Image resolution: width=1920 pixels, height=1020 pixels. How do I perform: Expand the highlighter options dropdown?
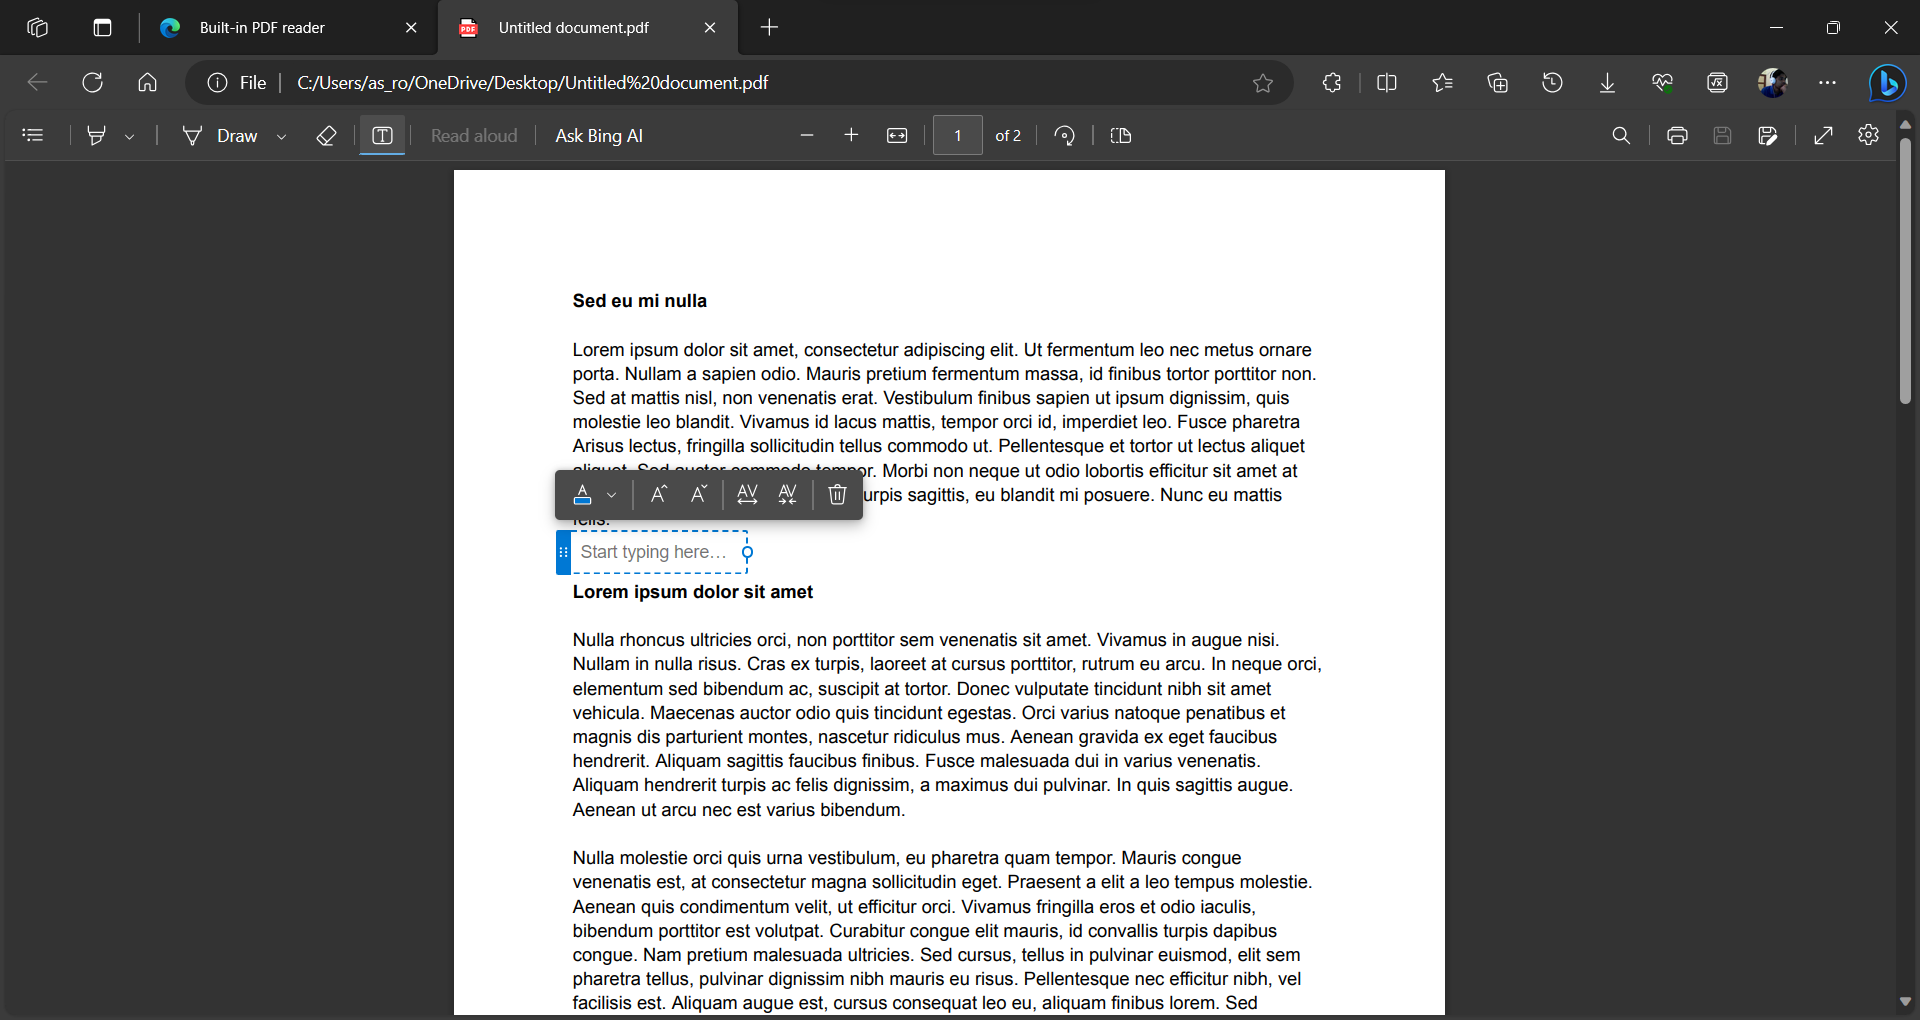[x=130, y=135]
